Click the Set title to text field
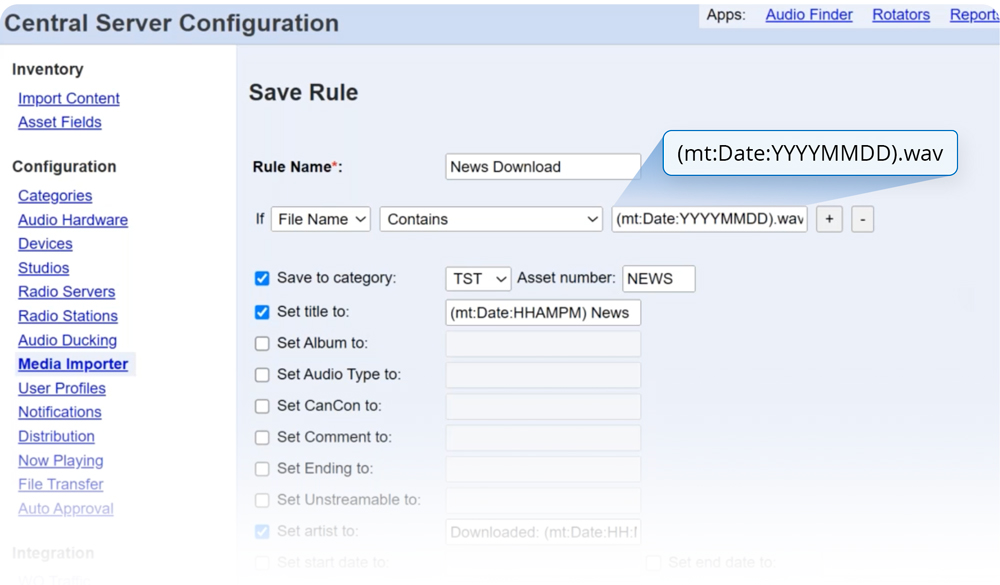 (x=542, y=313)
